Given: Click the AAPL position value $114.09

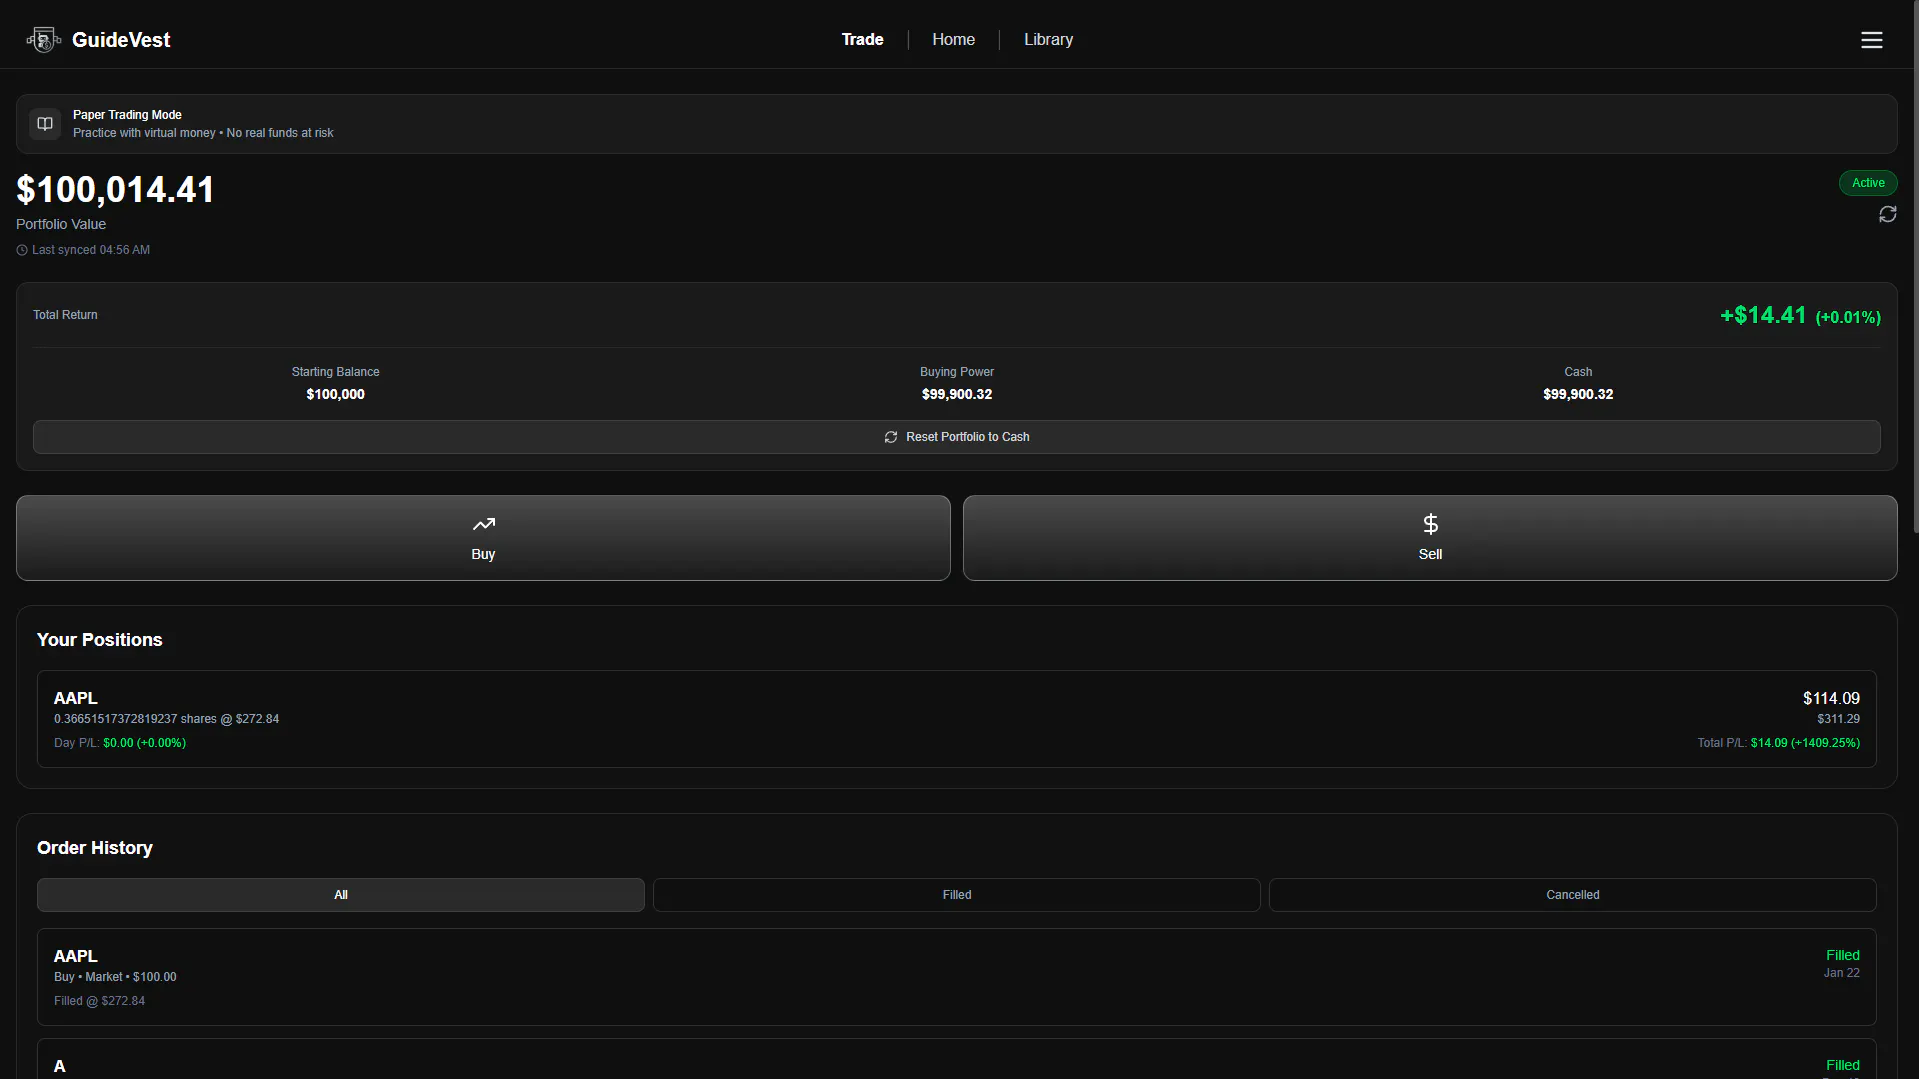Looking at the screenshot, I should (1831, 698).
